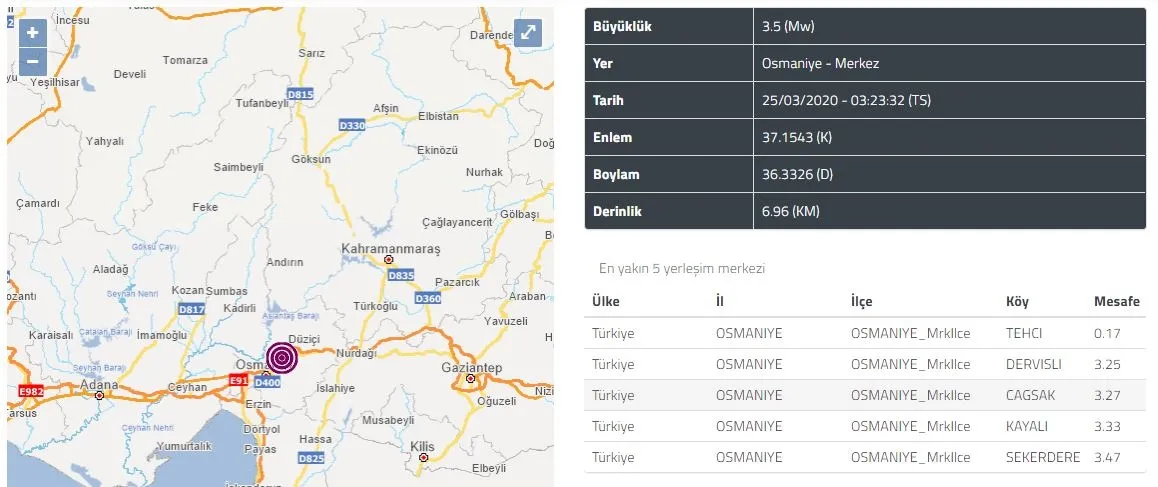1158x487 pixels.
Task: Select the Adana city marker
Action: pyautogui.click(x=99, y=395)
